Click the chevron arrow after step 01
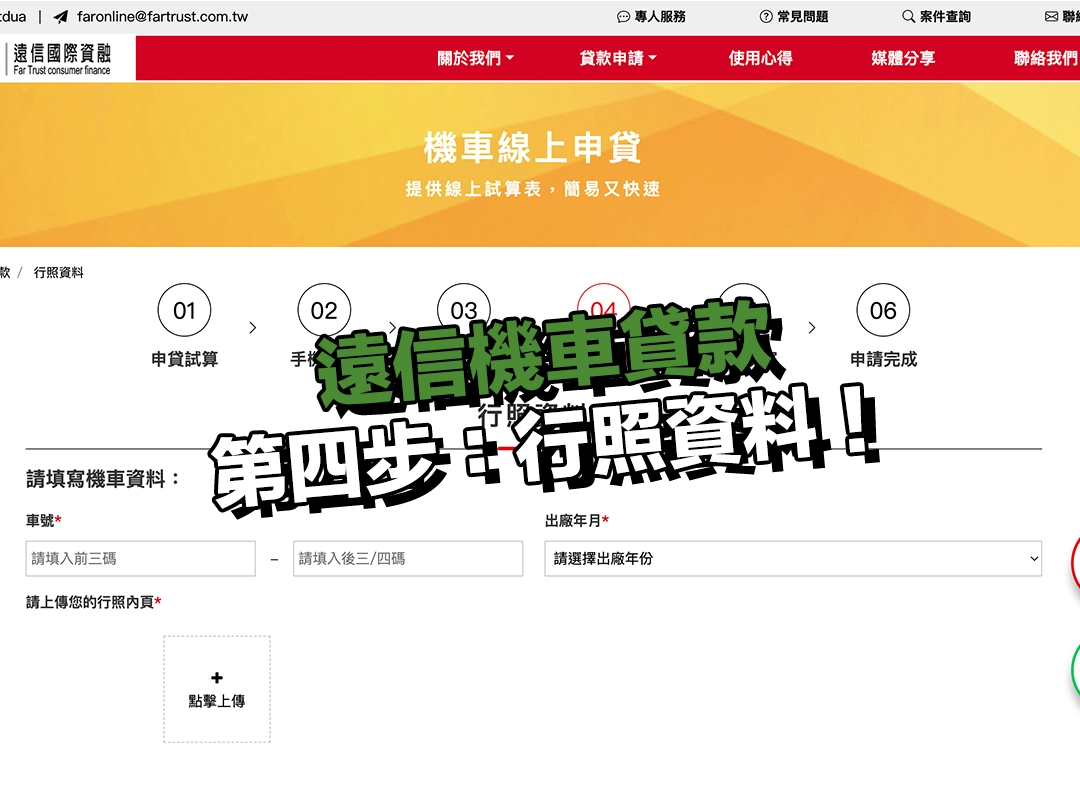 pyautogui.click(x=253, y=327)
